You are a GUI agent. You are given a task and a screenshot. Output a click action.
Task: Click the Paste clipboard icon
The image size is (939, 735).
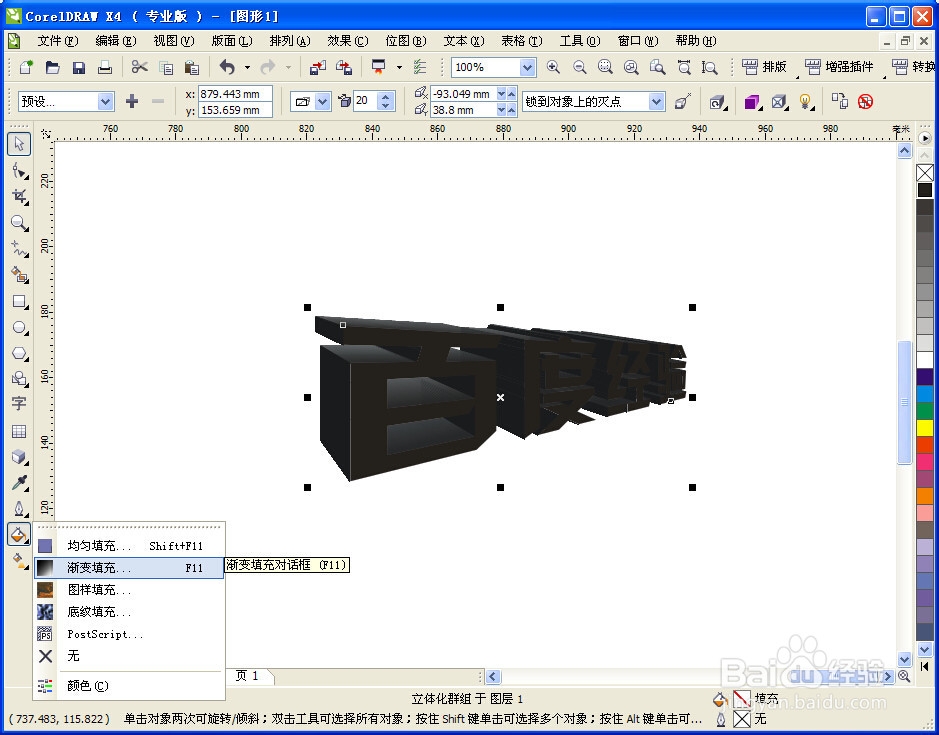click(x=192, y=67)
